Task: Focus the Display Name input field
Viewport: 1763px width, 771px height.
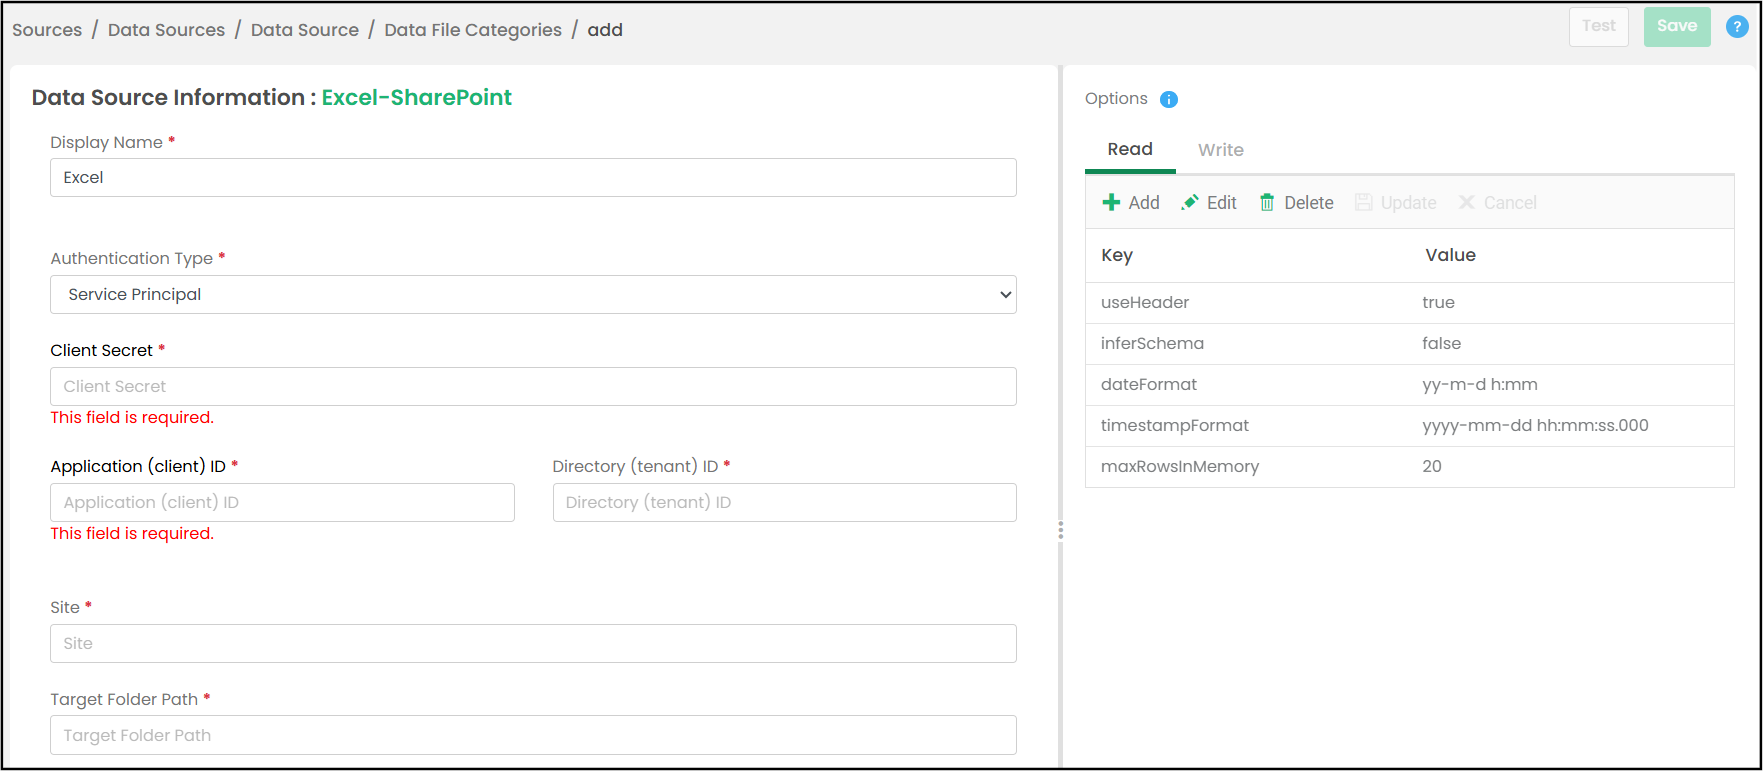Action: [x=533, y=178]
